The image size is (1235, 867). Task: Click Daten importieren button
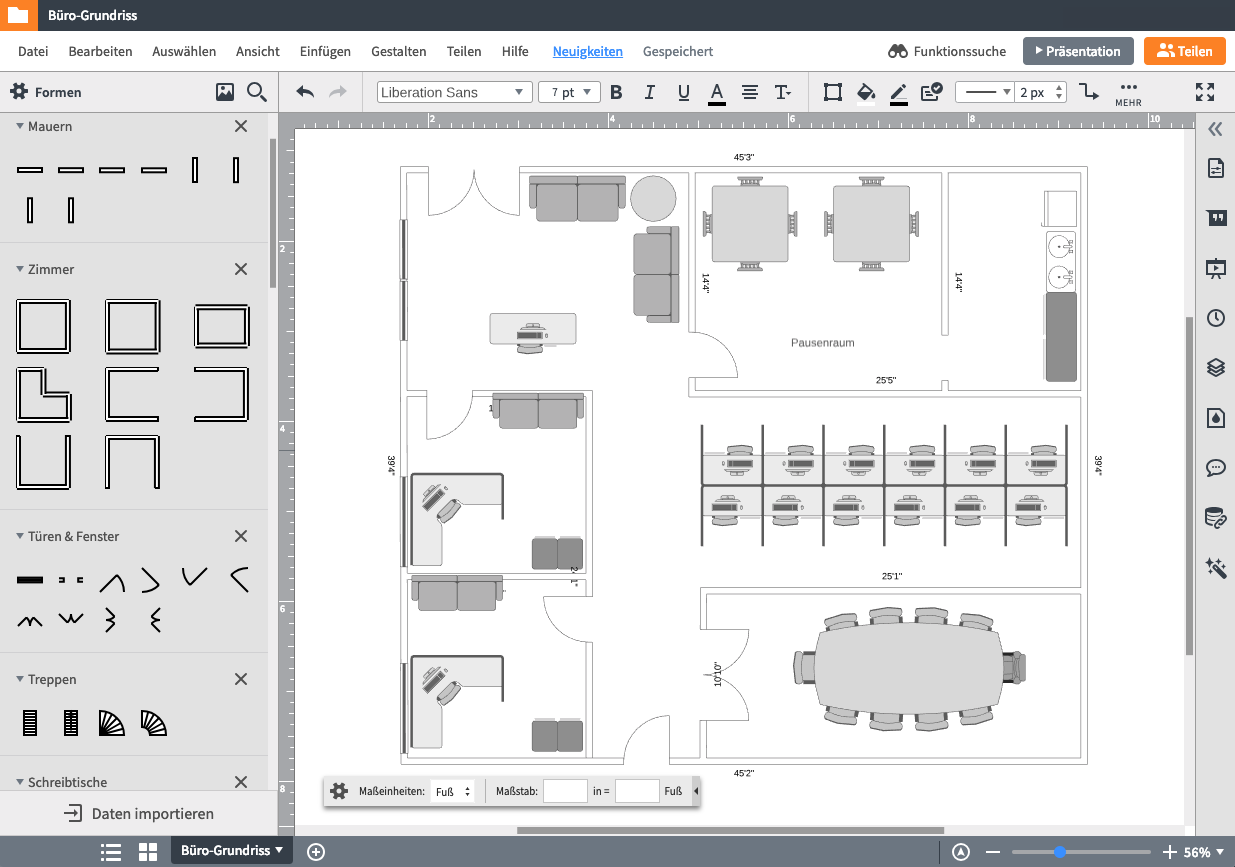tap(139, 813)
